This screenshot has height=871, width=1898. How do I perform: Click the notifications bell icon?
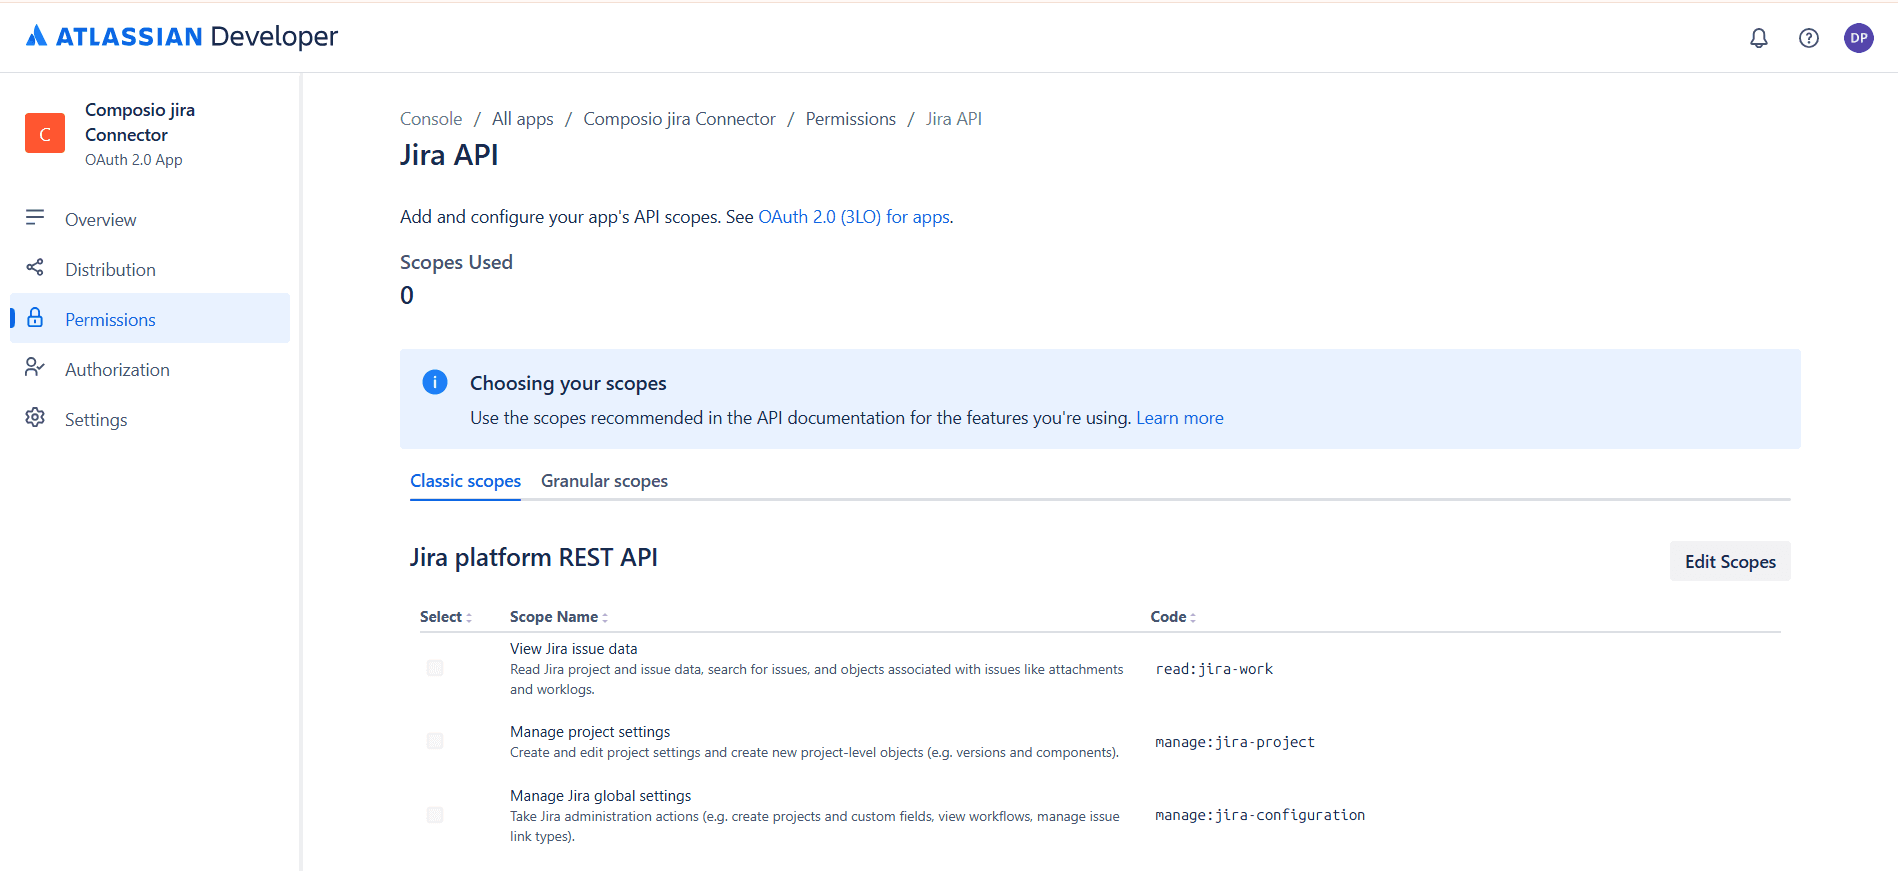pyautogui.click(x=1758, y=38)
